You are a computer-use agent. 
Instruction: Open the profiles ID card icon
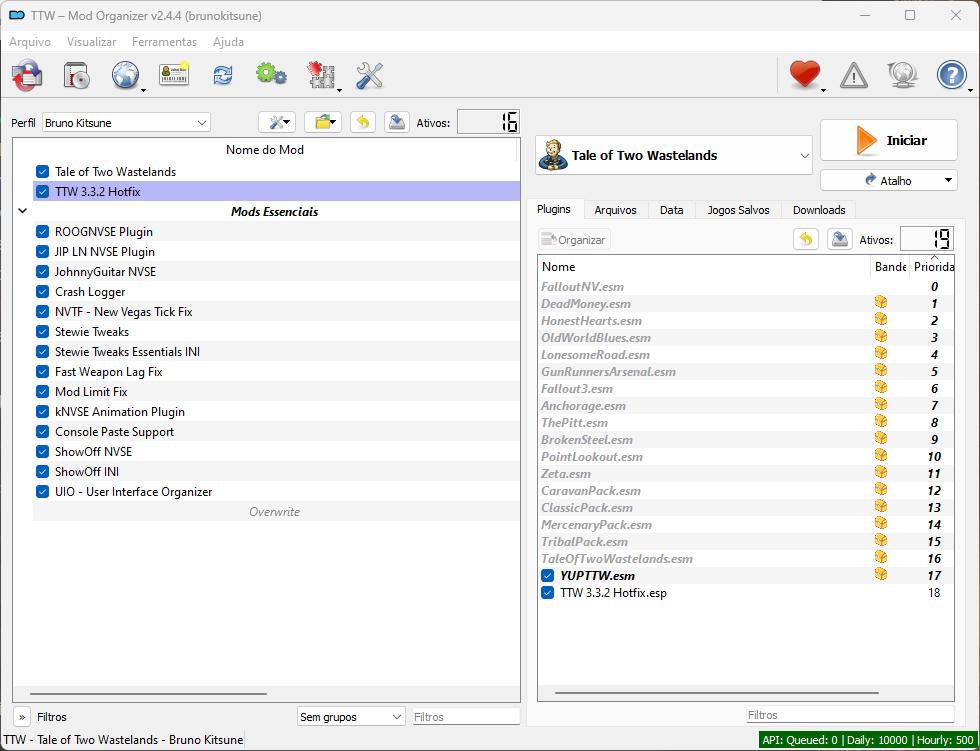click(174, 74)
